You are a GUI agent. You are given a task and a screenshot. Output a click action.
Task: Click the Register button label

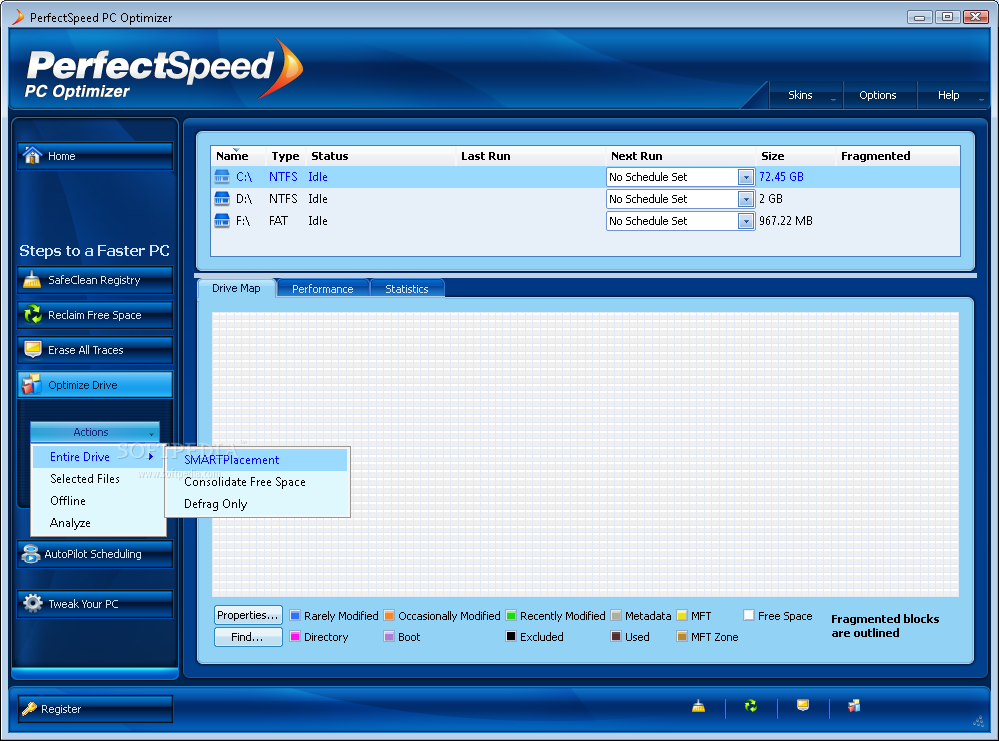[61, 709]
